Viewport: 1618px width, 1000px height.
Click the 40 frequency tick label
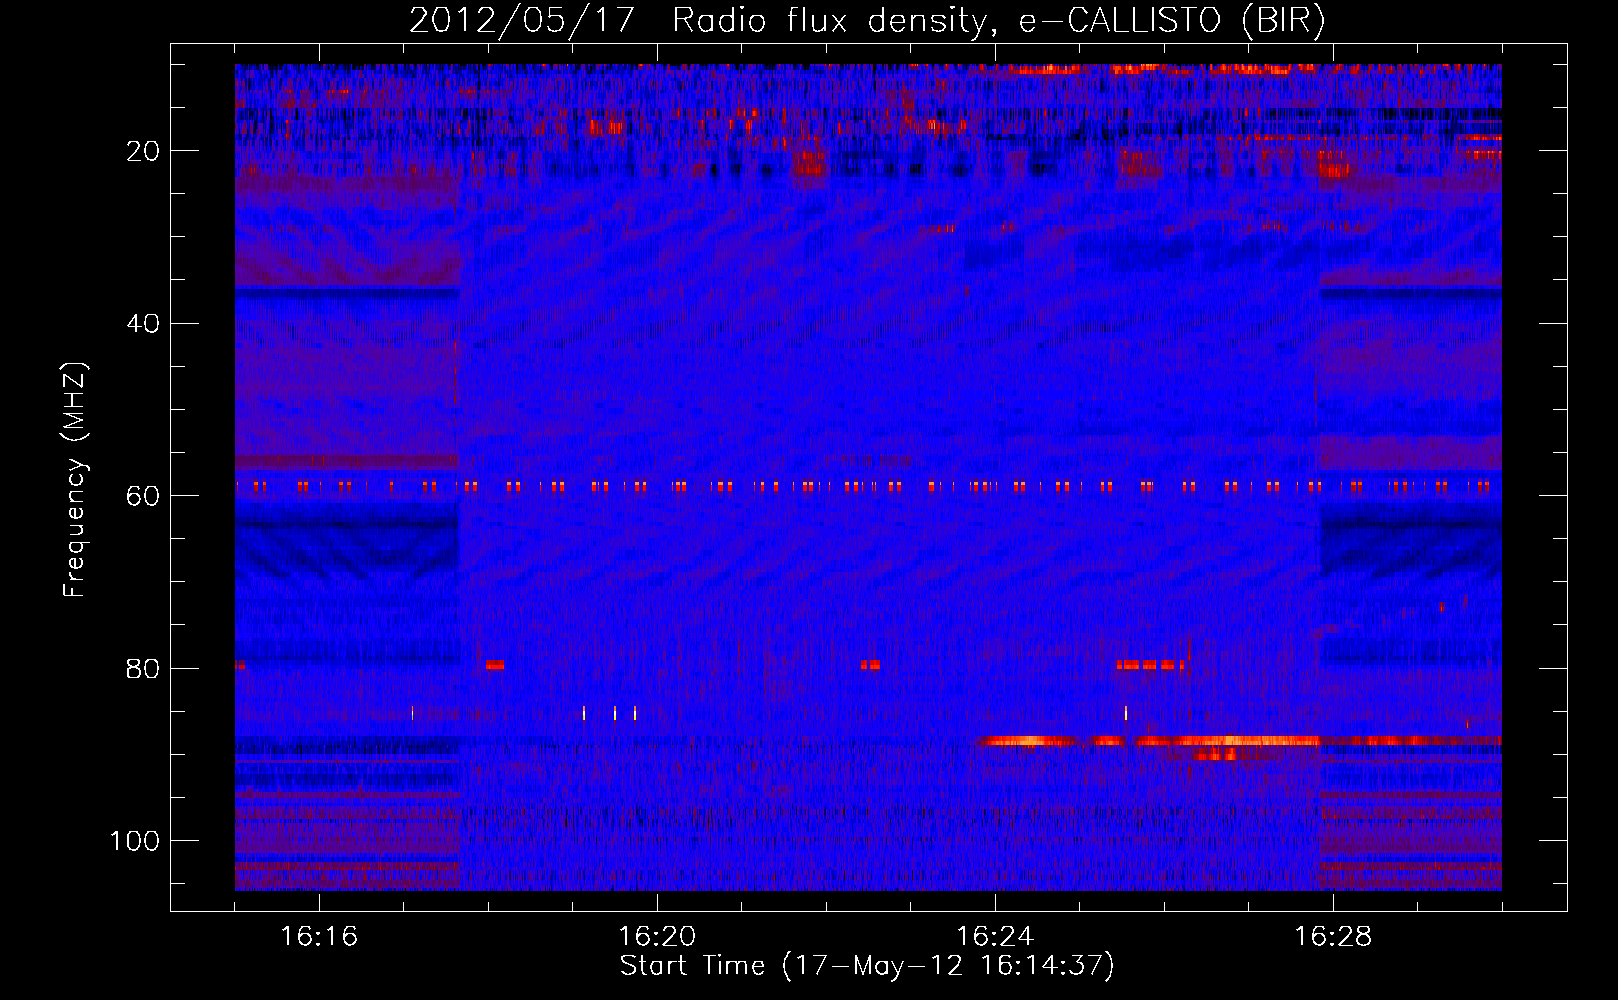tap(144, 324)
